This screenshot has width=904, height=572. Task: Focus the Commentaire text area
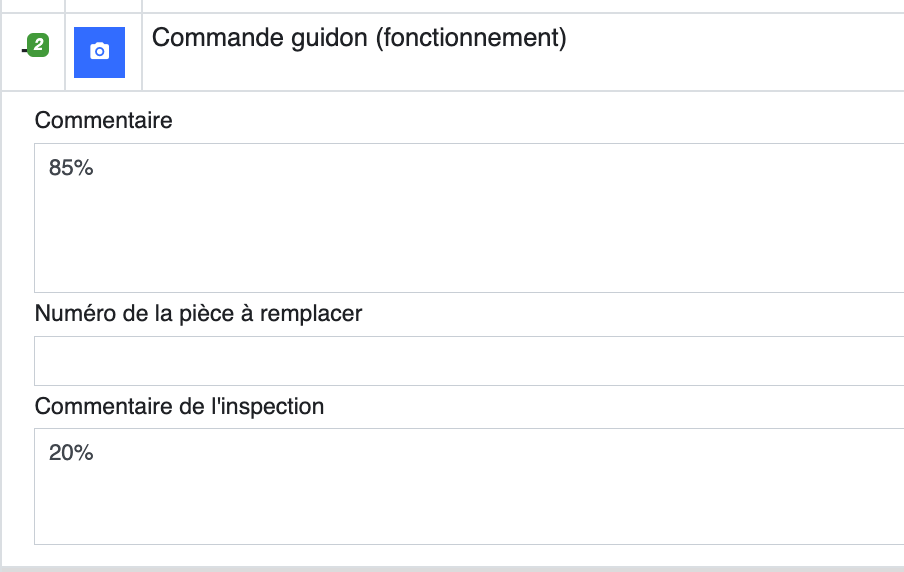point(469,218)
